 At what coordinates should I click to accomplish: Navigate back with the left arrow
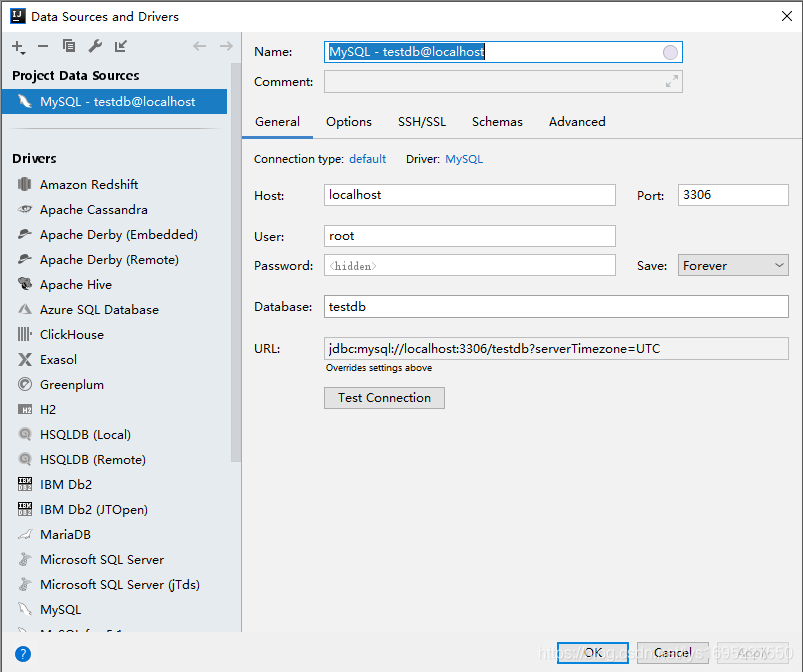[199, 46]
